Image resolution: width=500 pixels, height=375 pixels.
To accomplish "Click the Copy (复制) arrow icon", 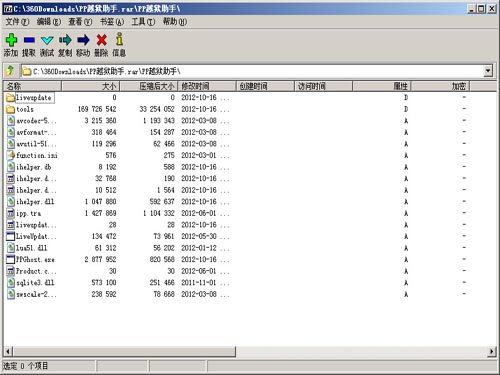I will (x=65, y=40).
